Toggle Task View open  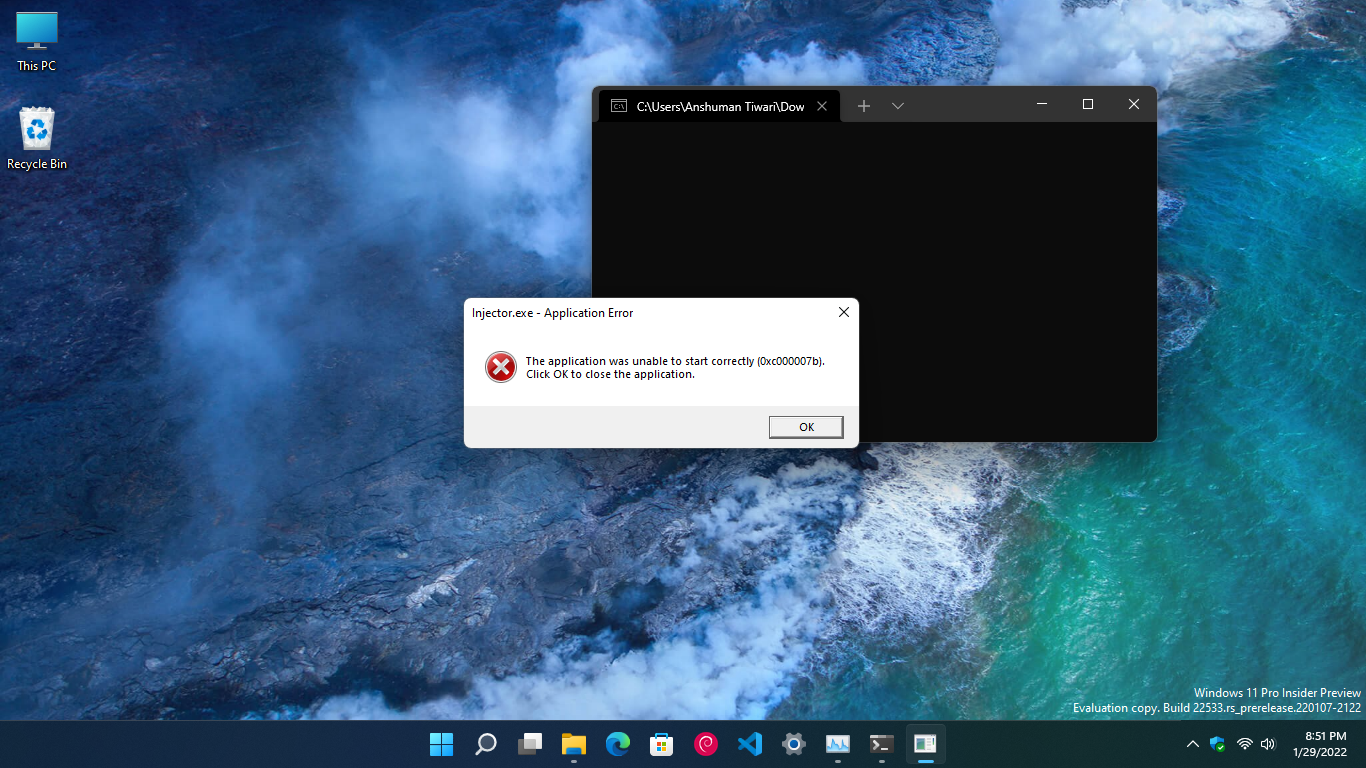pos(529,744)
